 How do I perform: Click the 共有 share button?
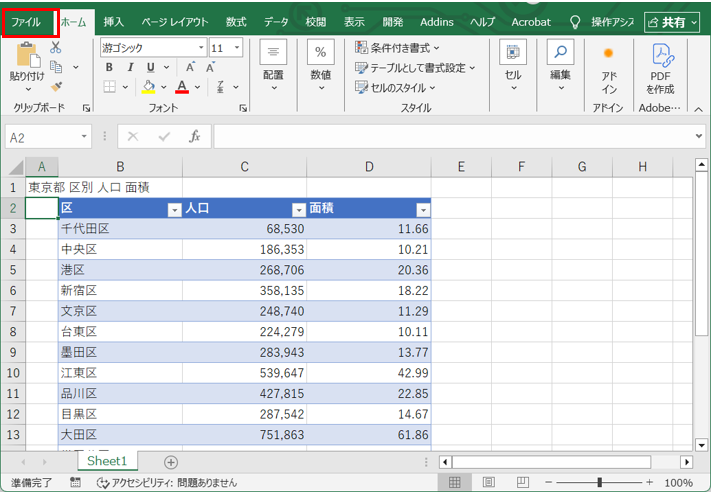[672, 22]
